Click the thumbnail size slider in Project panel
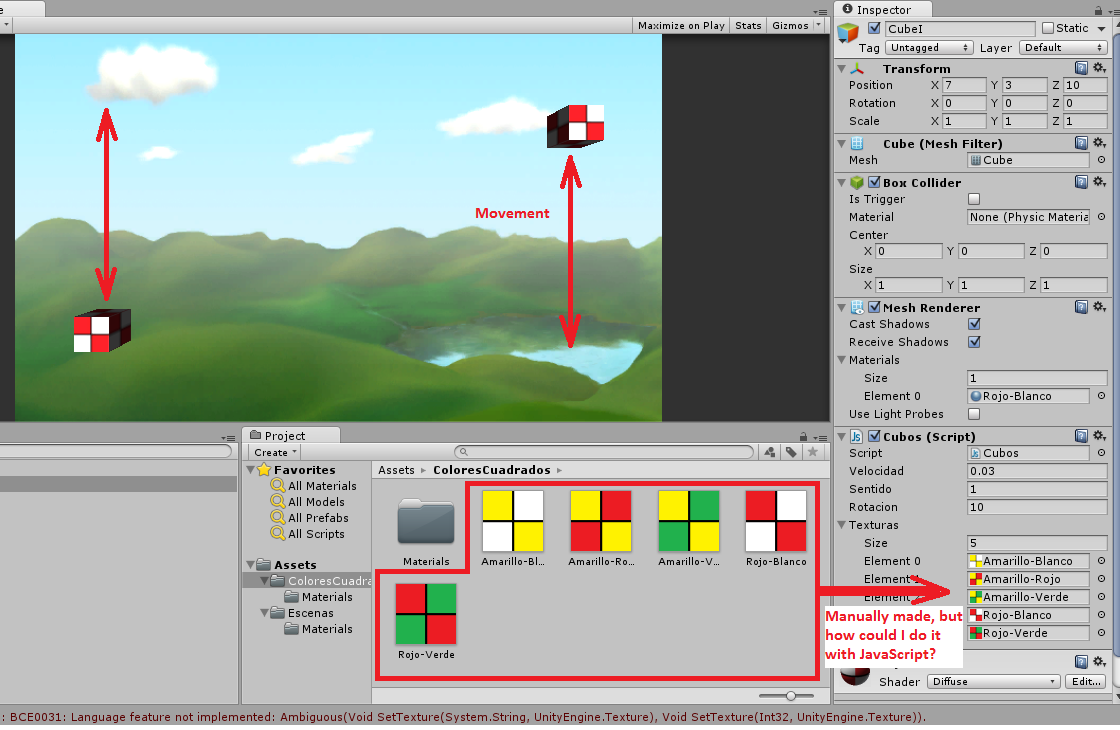The height and width of the screenshot is (730, 1120). pos(789,694)
